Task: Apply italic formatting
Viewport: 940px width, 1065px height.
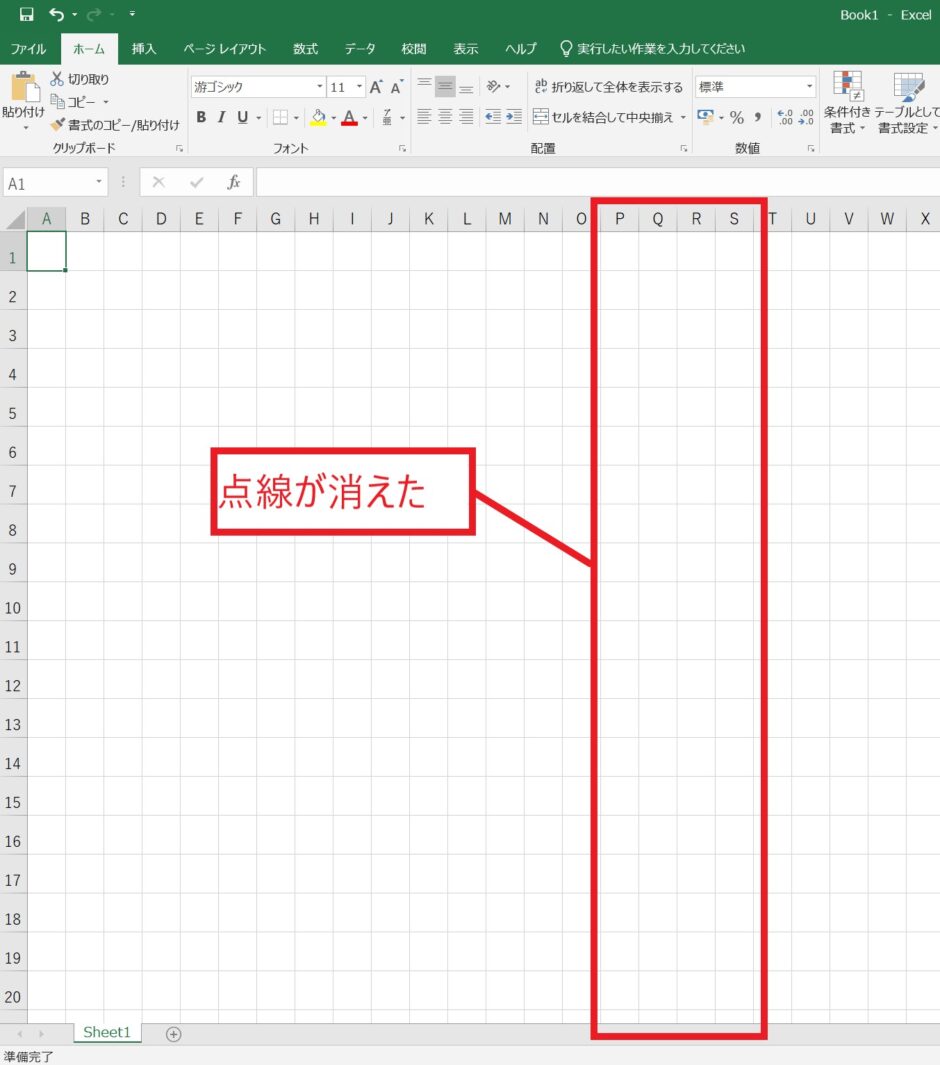Action: coord(221,117)
